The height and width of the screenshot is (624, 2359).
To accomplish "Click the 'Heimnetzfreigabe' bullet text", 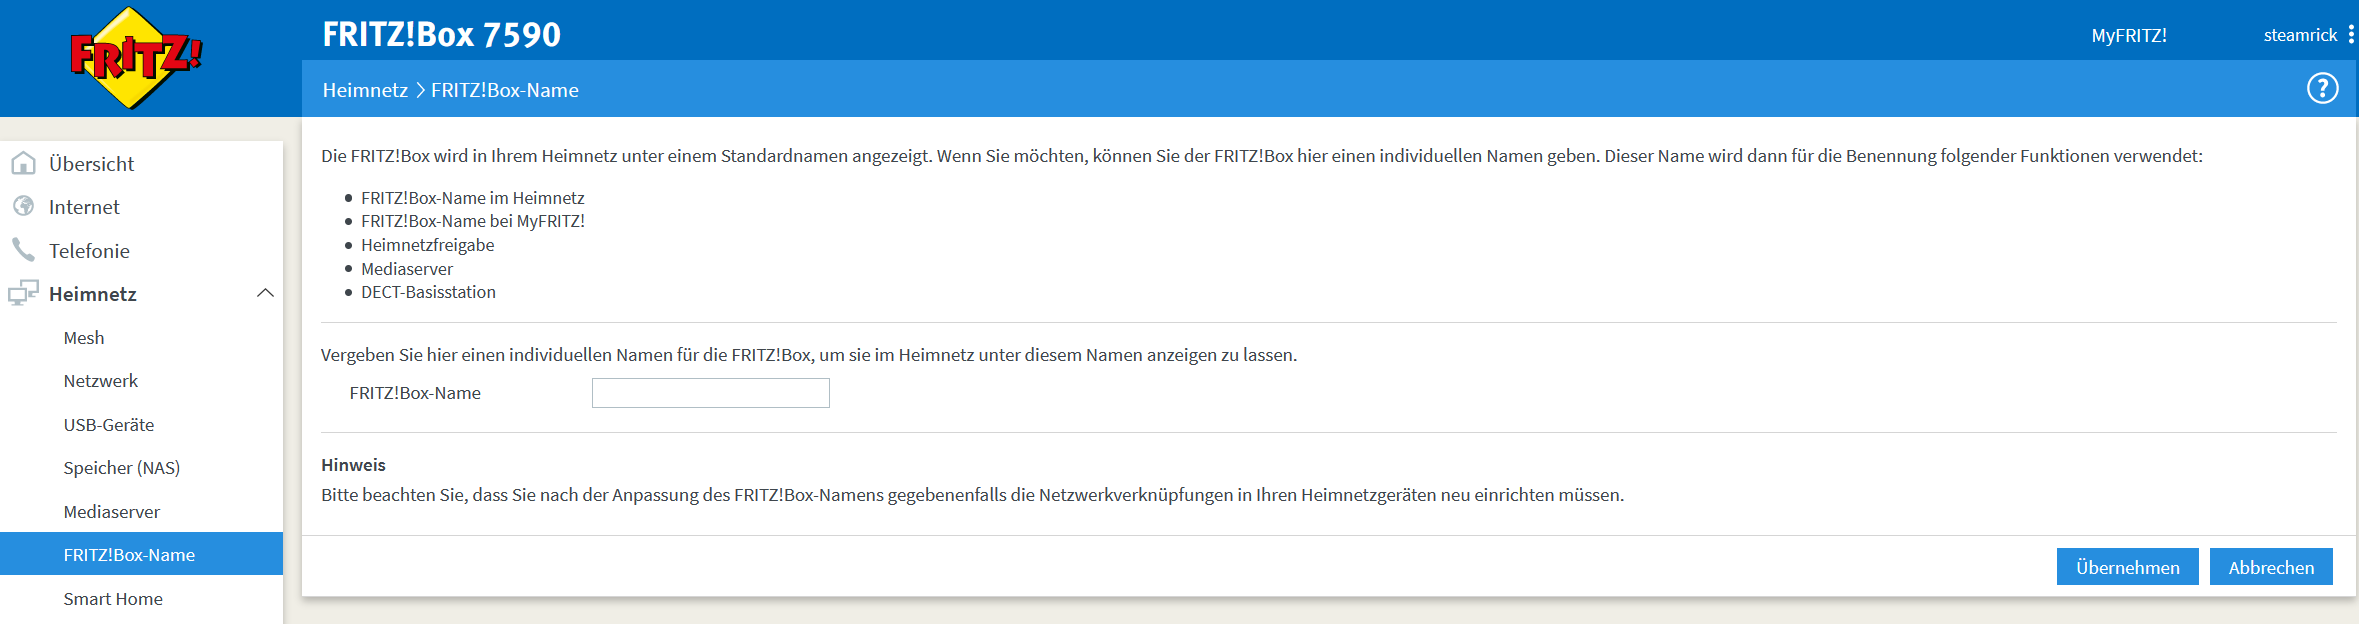I will [428, 245].
